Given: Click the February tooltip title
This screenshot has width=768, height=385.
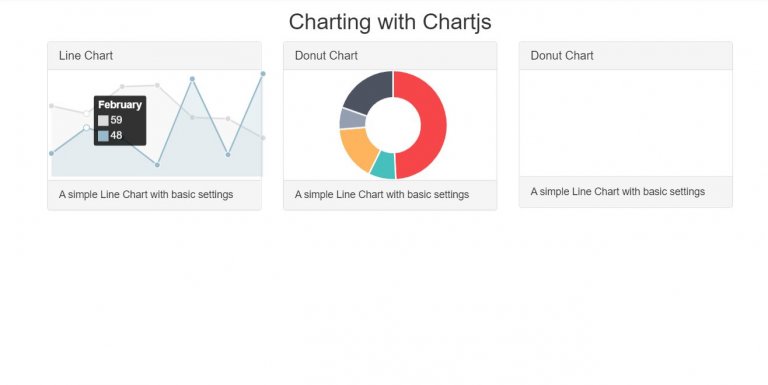Looking at the screenshot, I should pos(120,105).
